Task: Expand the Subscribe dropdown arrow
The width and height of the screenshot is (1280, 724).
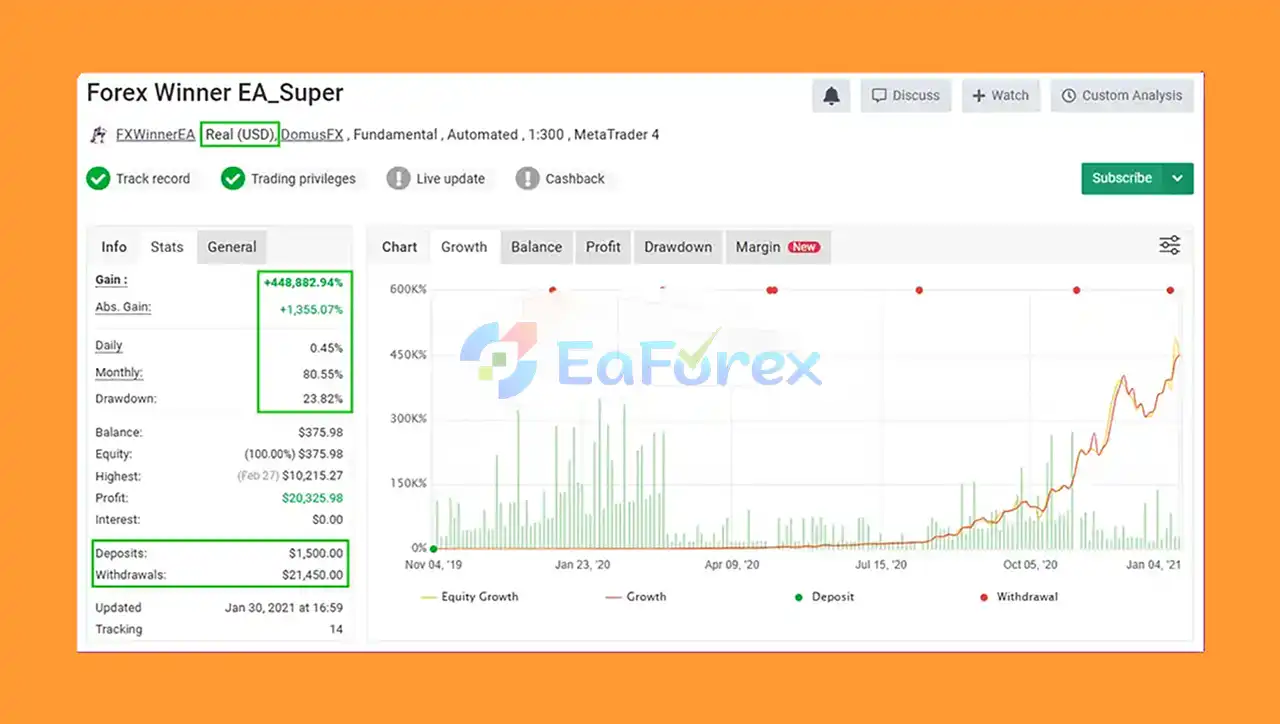Action: click(x=1177, y=178)
